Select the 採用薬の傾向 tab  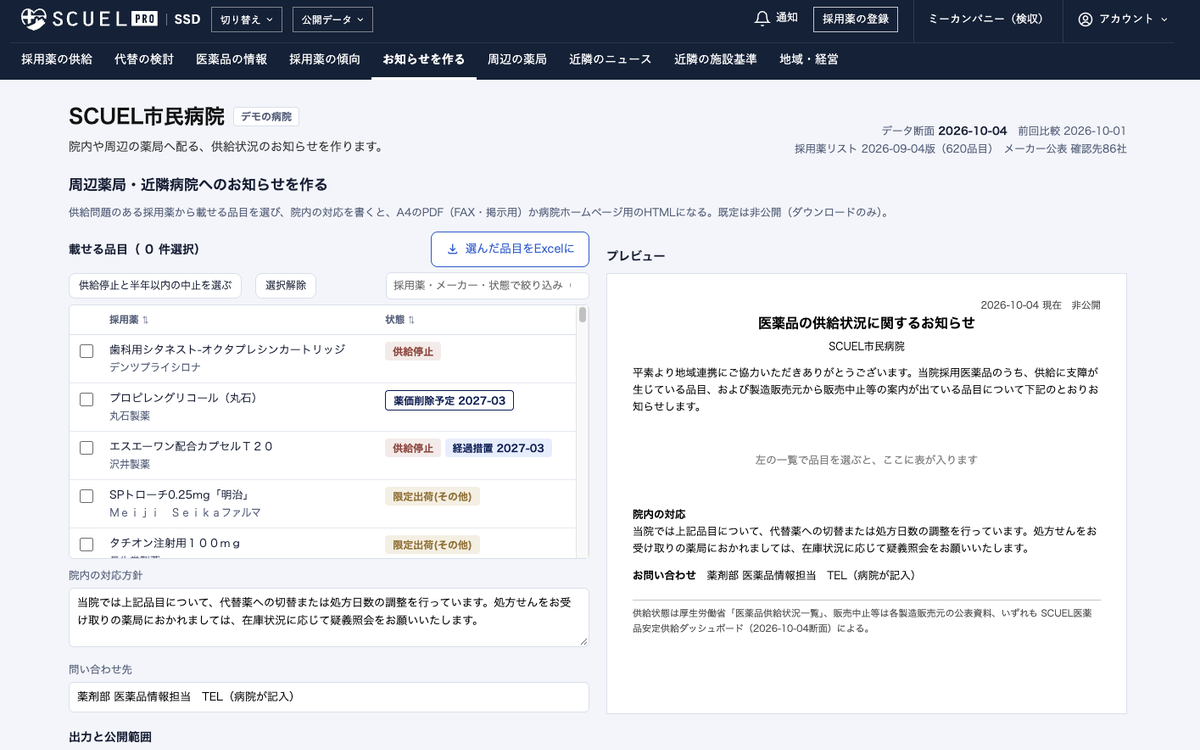click(x=325, y=59)
